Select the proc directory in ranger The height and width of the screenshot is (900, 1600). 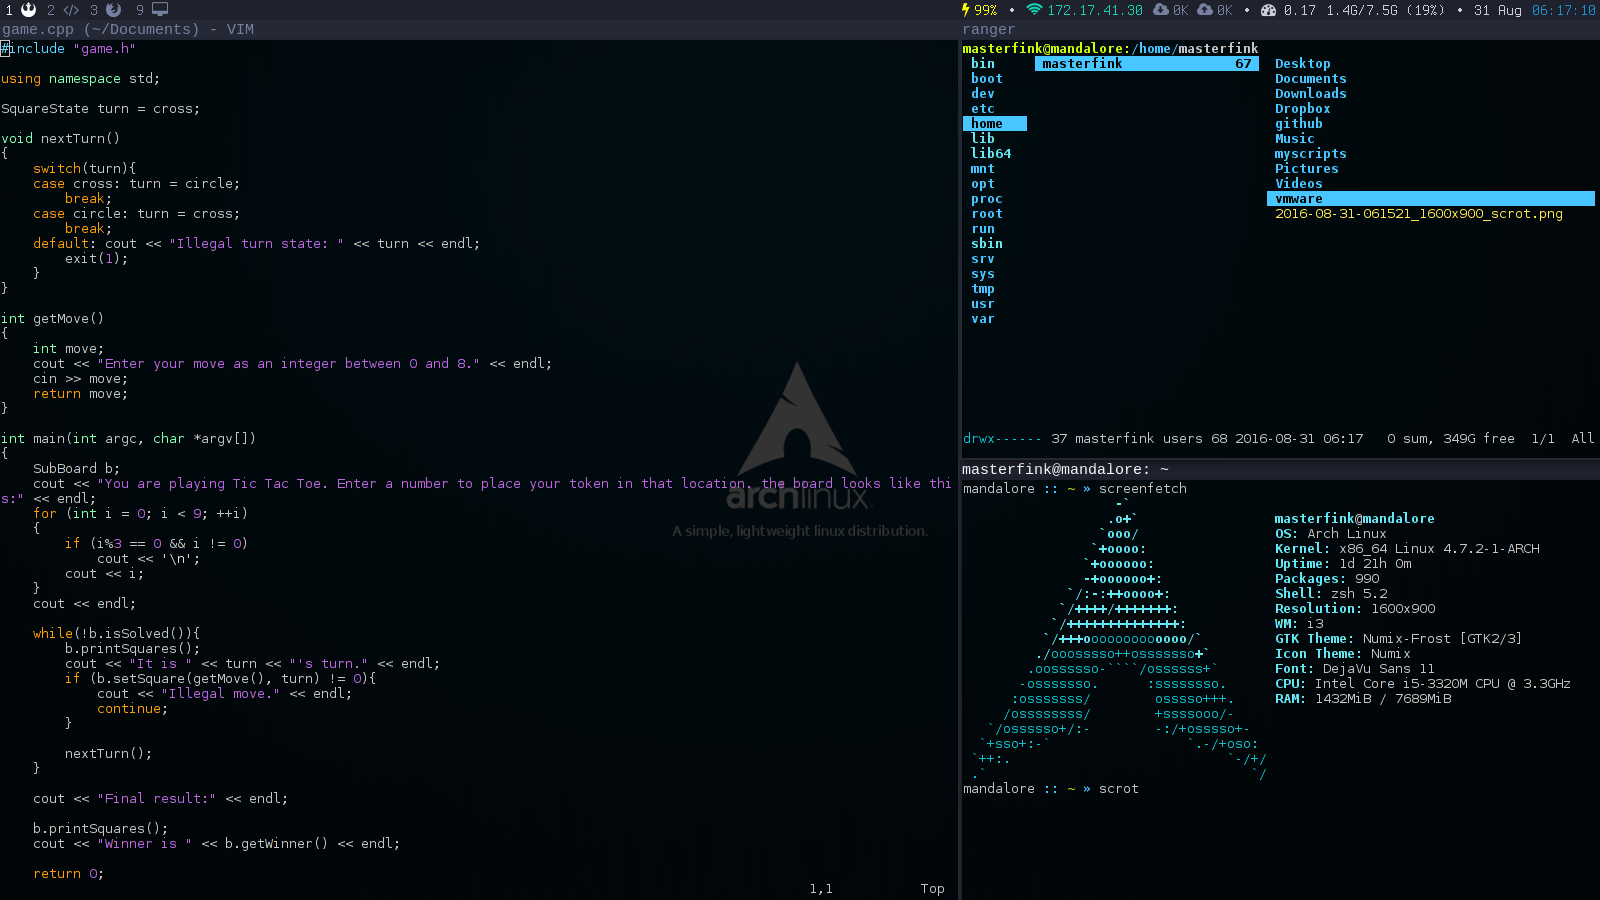[986, 198]
